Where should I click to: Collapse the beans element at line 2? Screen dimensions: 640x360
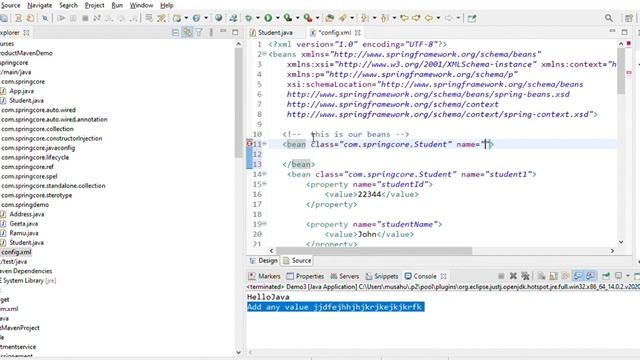pos(264,53)
